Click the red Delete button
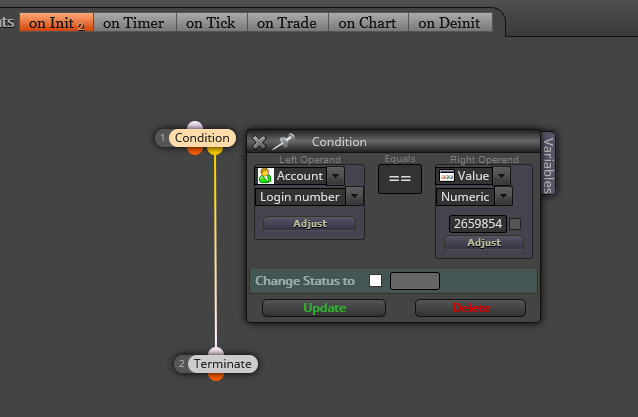Screen dimensions: 638x417 point(470,308)
